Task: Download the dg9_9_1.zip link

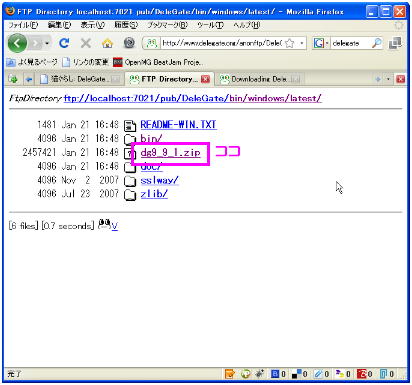Action: (x=170, y=153)
